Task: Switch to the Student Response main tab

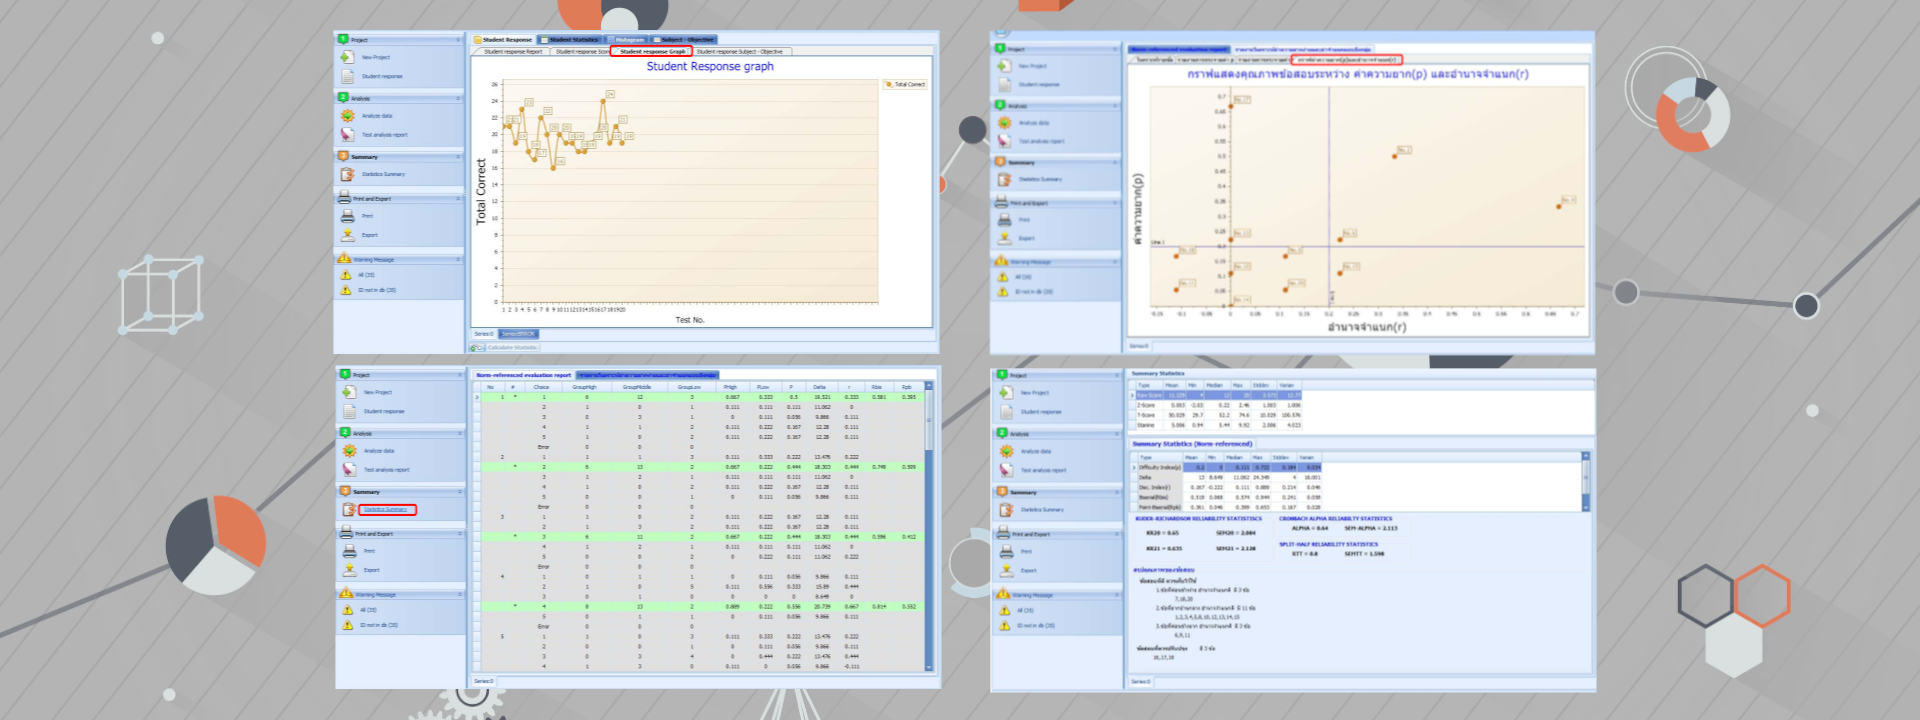Action: 504,40
